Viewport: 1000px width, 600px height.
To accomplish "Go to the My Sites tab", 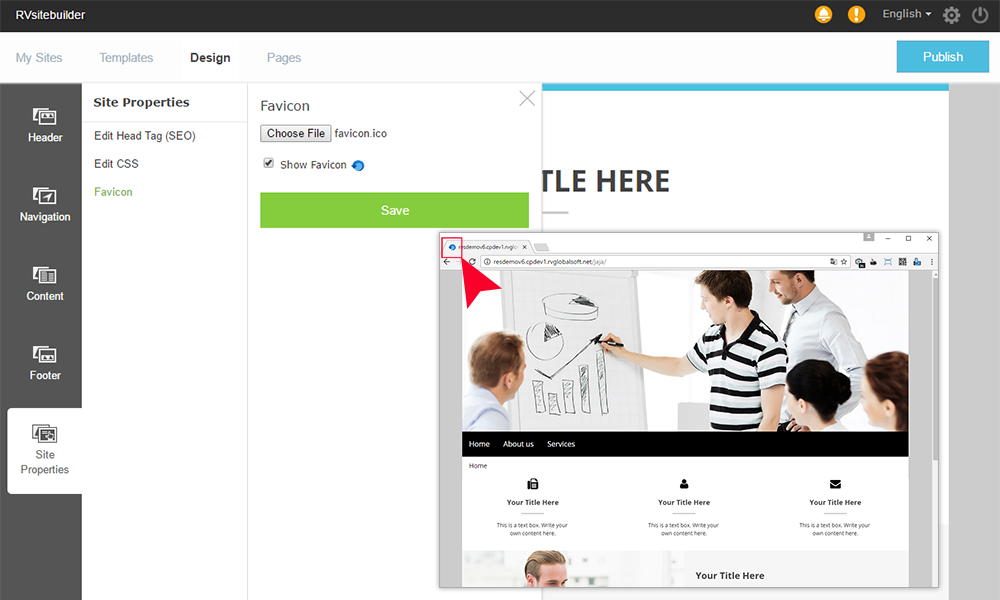I will tap(39, 57).
